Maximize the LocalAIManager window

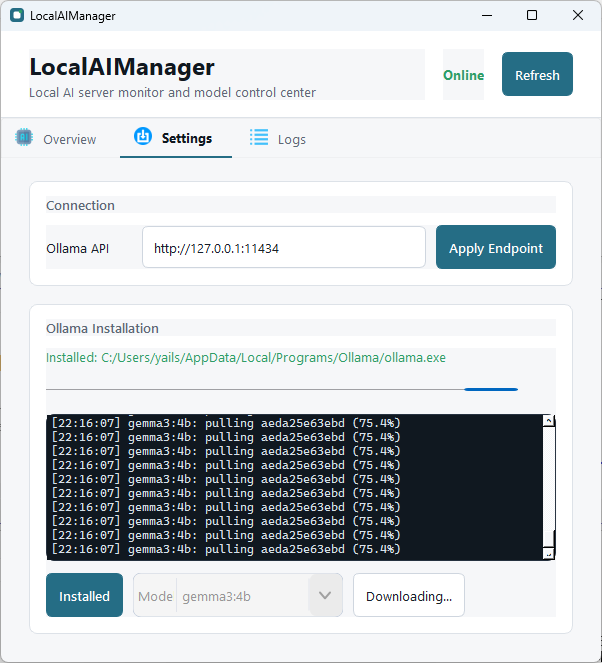(x=532, y=16)
